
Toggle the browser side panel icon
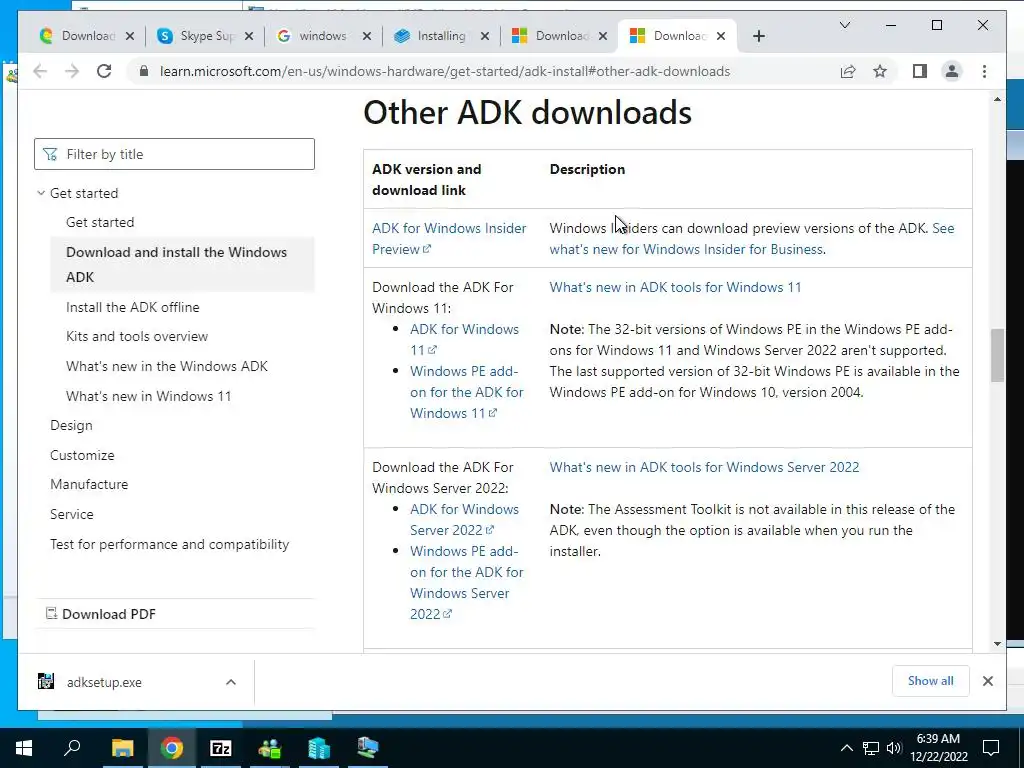(x=920, y=71)
